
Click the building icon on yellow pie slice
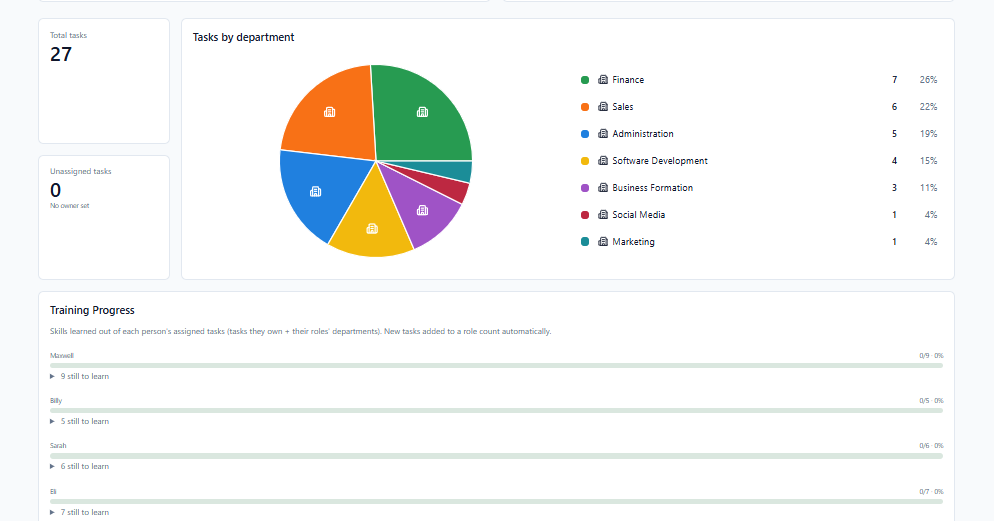pyautogui.click(x=372, y=228)
